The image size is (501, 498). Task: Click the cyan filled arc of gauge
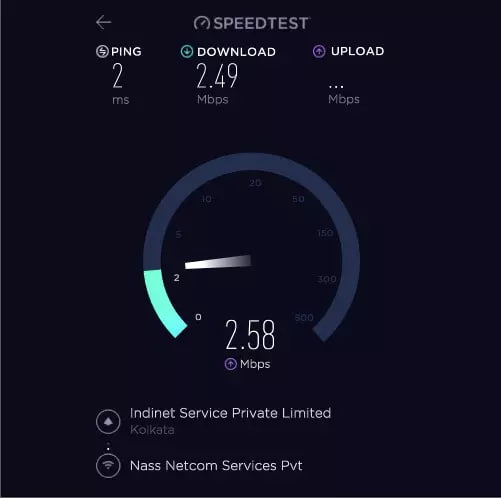point(162,302)
